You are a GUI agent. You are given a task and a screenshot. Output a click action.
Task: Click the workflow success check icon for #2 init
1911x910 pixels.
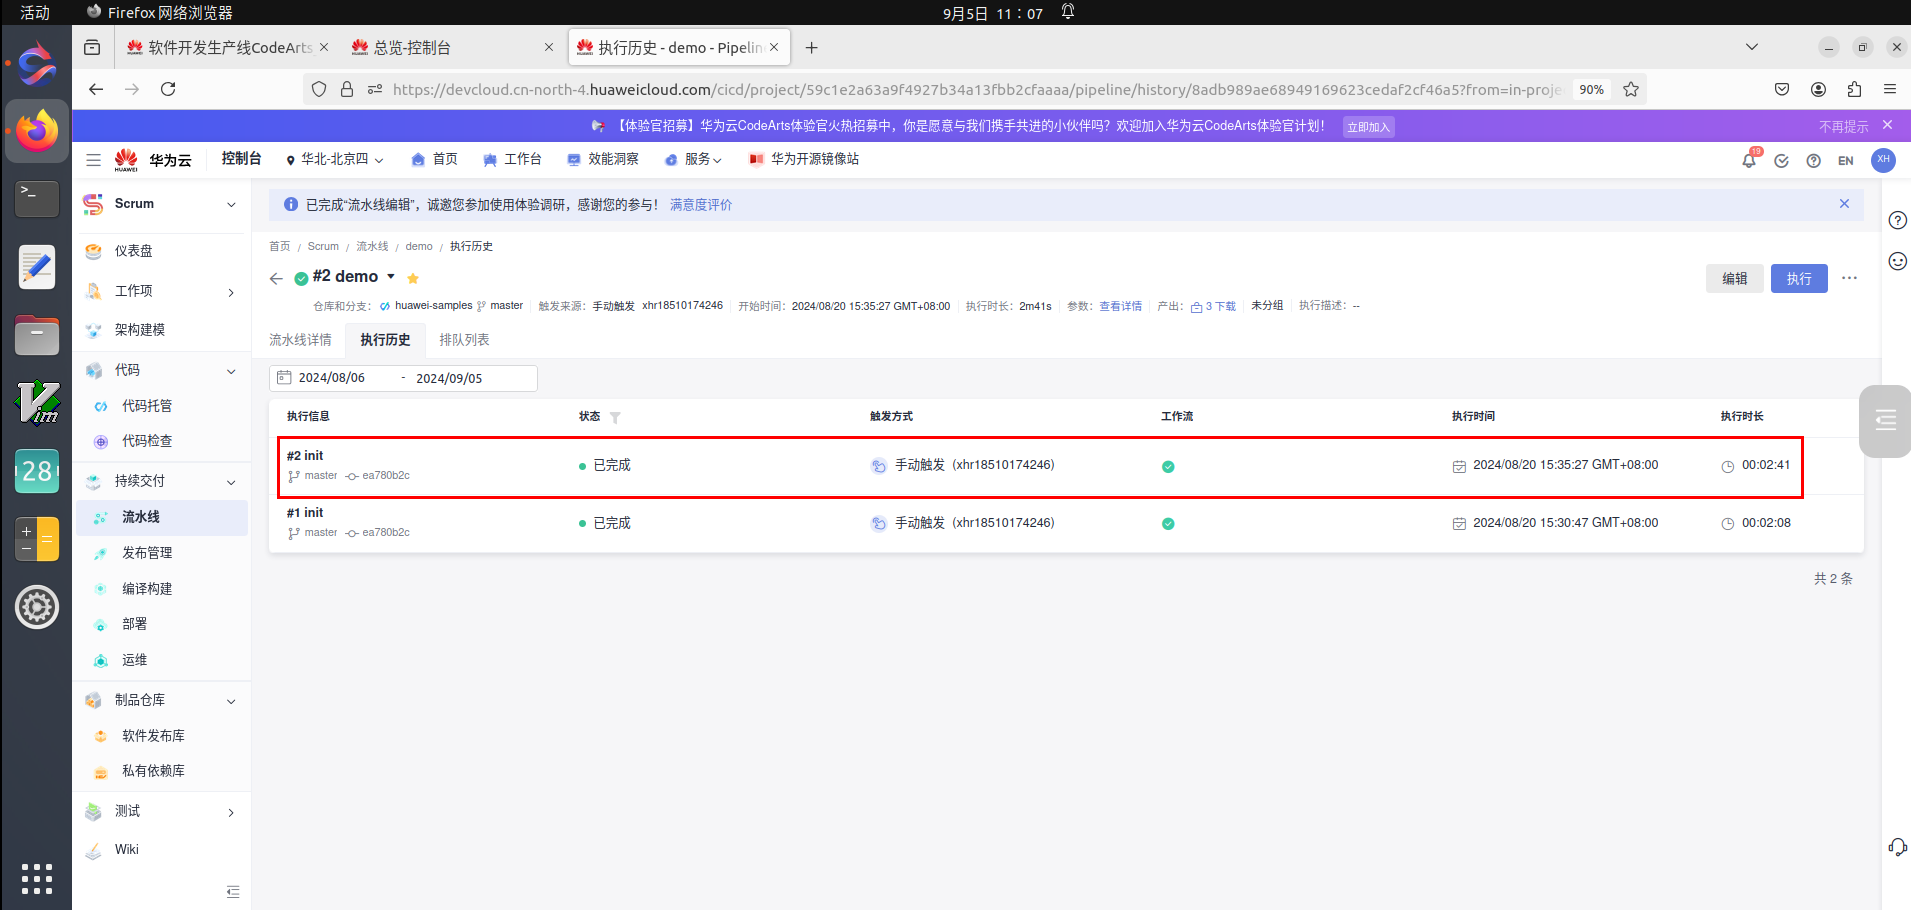pyautogui.click(x=1168, y=466)
